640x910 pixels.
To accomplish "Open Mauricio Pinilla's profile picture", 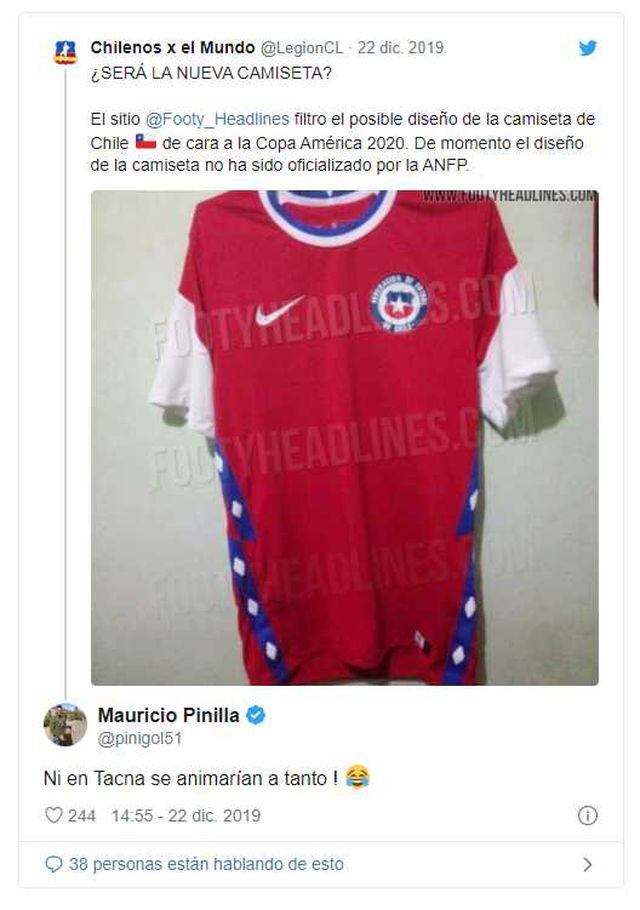I will pyautogui.click(x=65, y=725).
